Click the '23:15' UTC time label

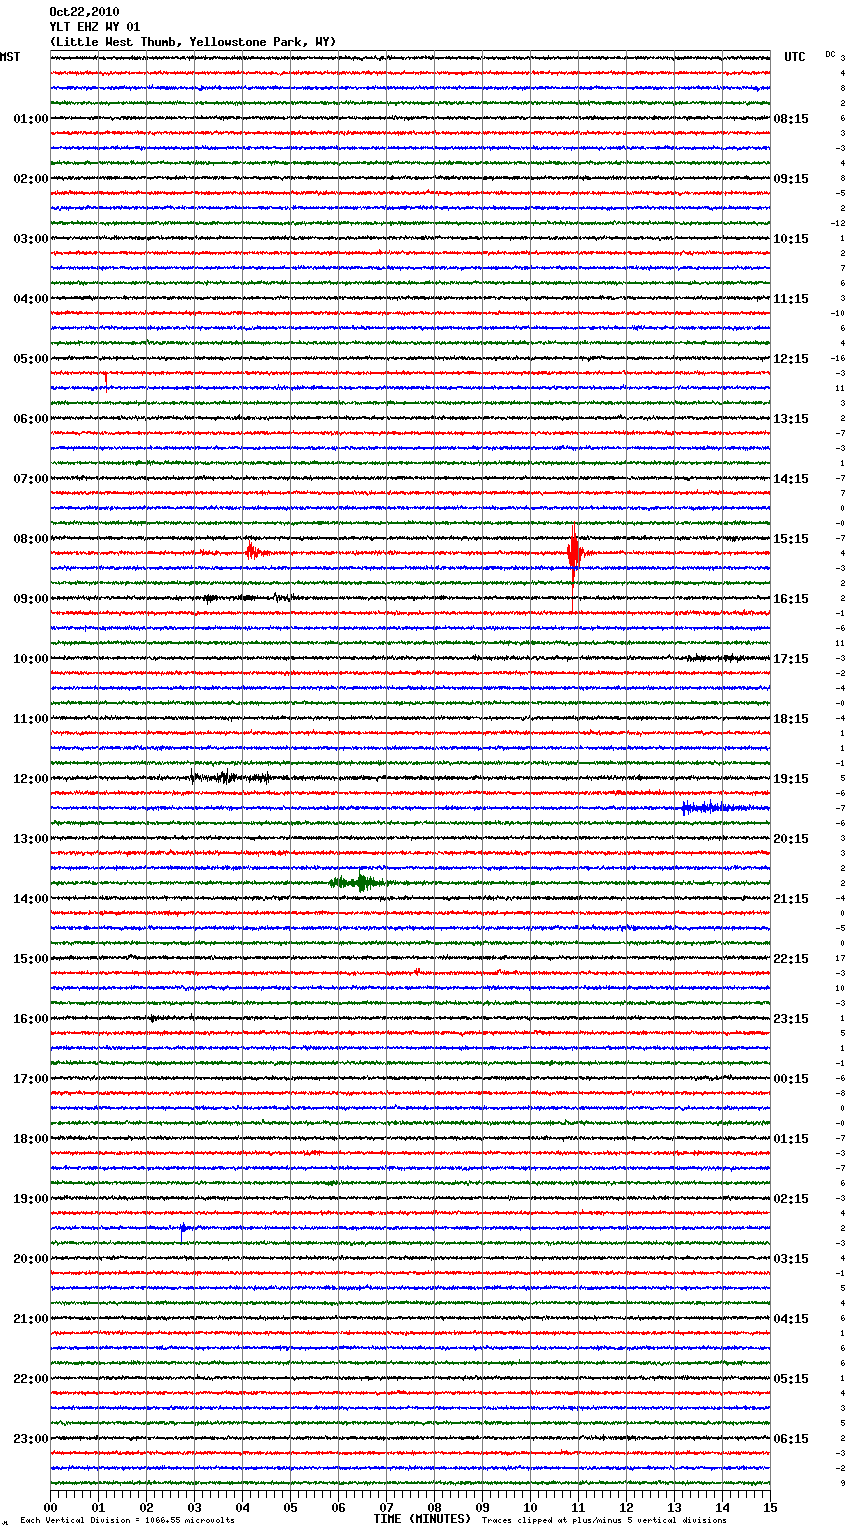[791, 1019]
